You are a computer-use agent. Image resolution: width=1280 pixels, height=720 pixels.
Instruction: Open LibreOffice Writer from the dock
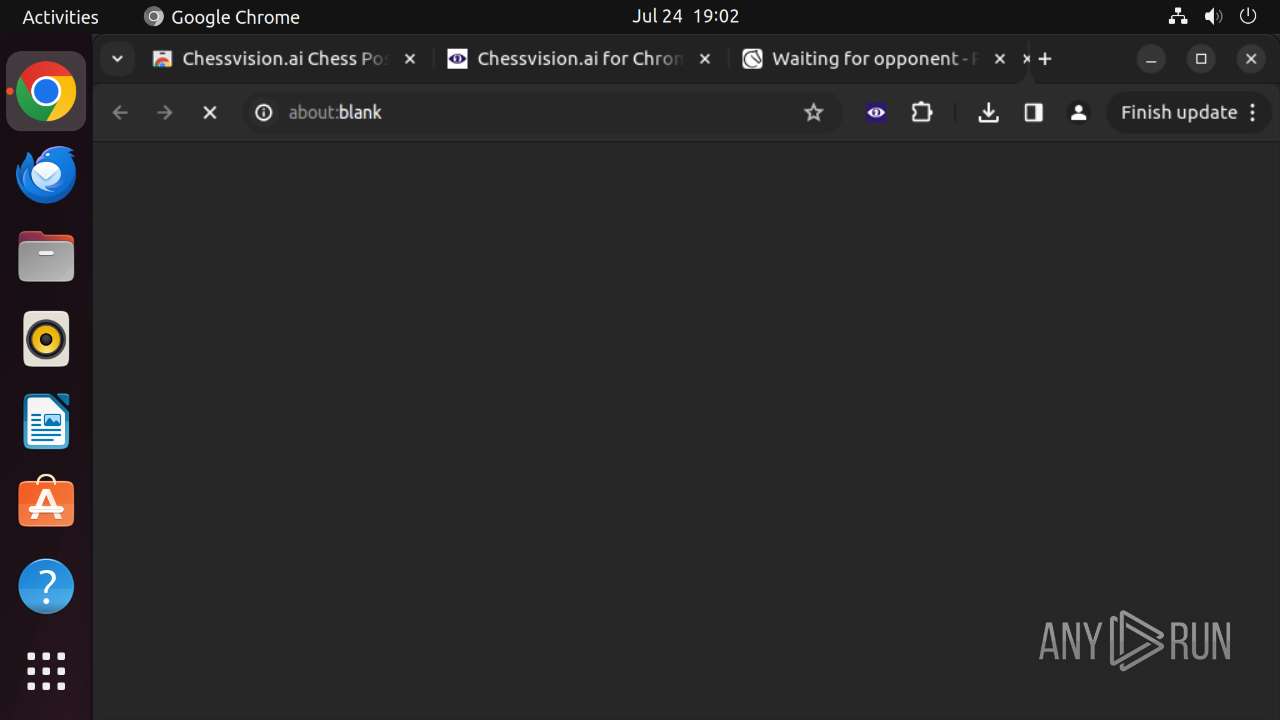point(46,421)
